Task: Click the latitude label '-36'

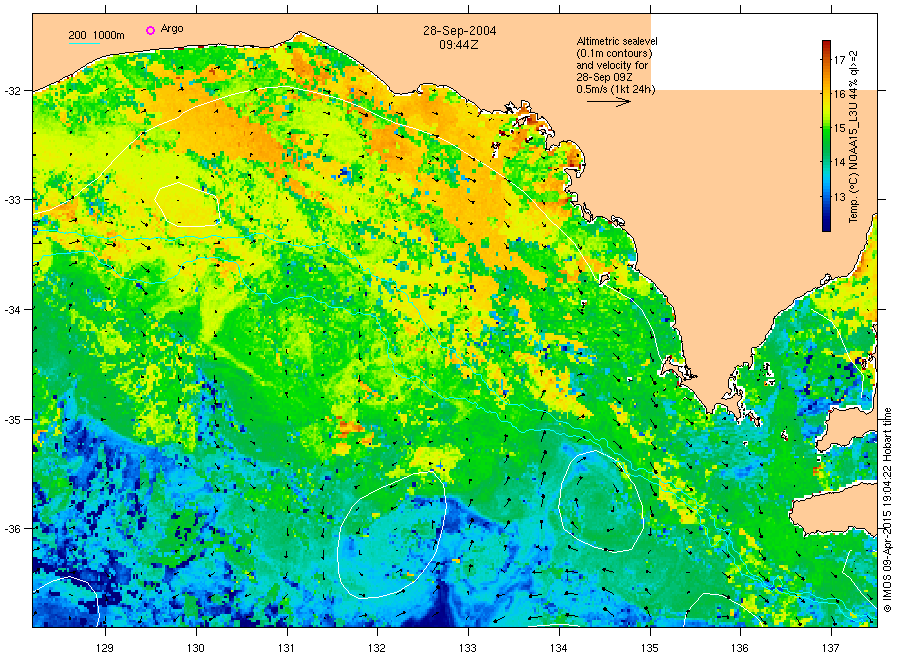Action: tap(13, 529)
